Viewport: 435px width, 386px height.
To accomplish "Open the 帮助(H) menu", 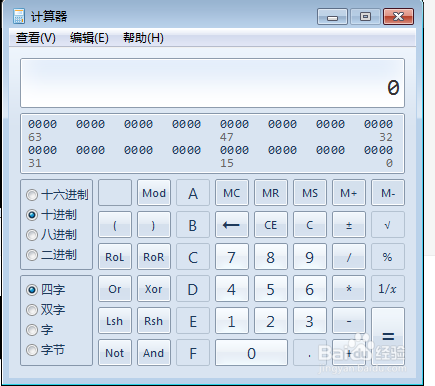I will [143, 38].
